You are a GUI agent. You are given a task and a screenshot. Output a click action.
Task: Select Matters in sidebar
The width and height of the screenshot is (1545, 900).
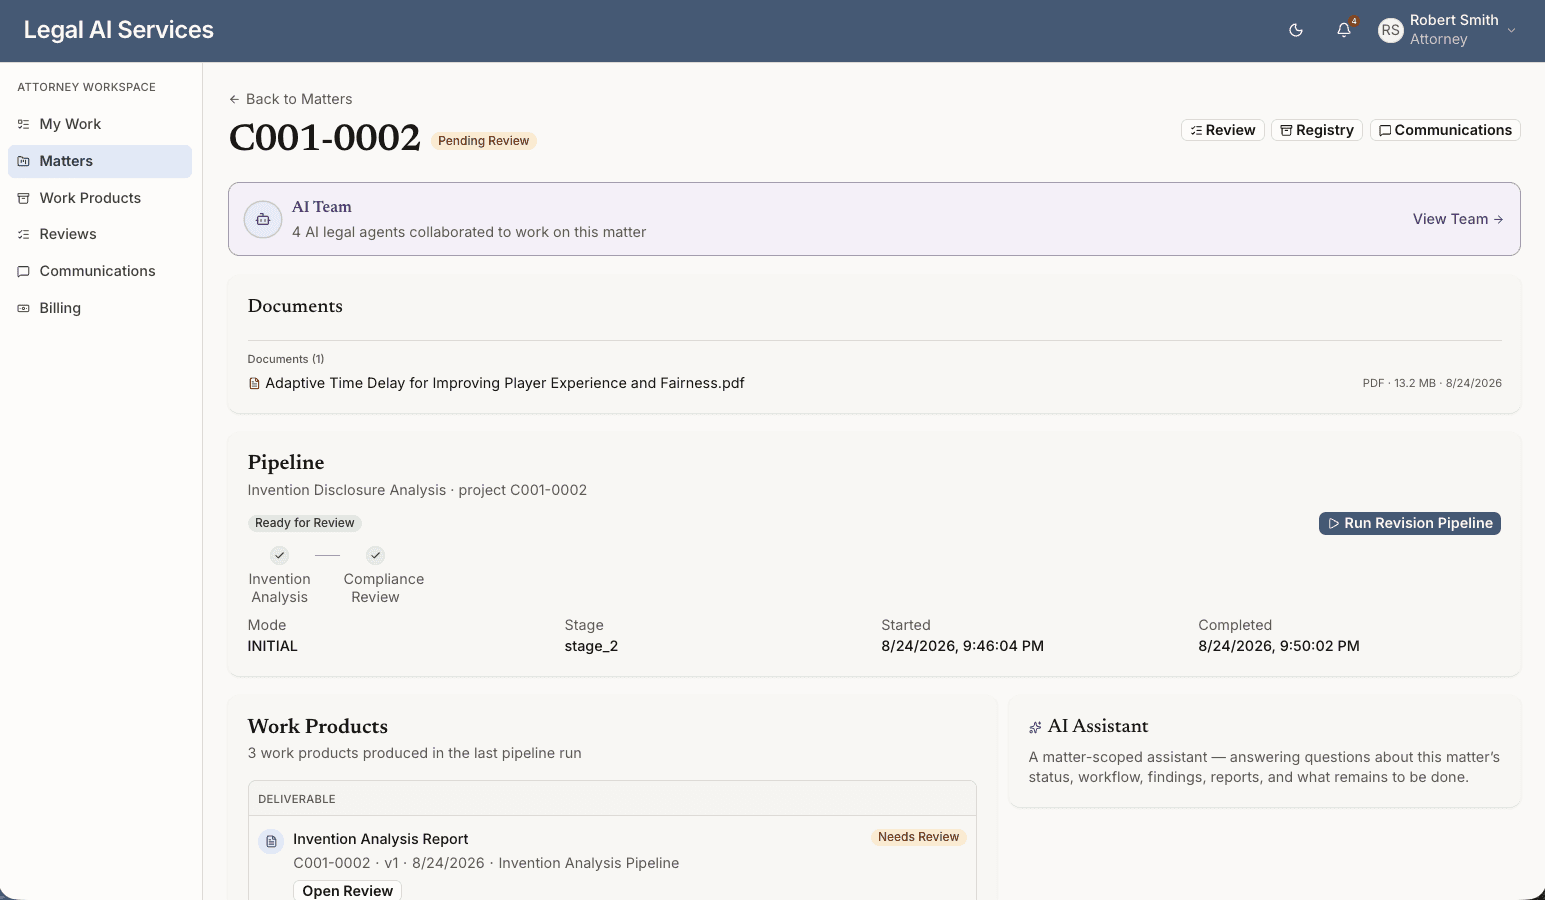pyautogui.click(x=100, y=161)
